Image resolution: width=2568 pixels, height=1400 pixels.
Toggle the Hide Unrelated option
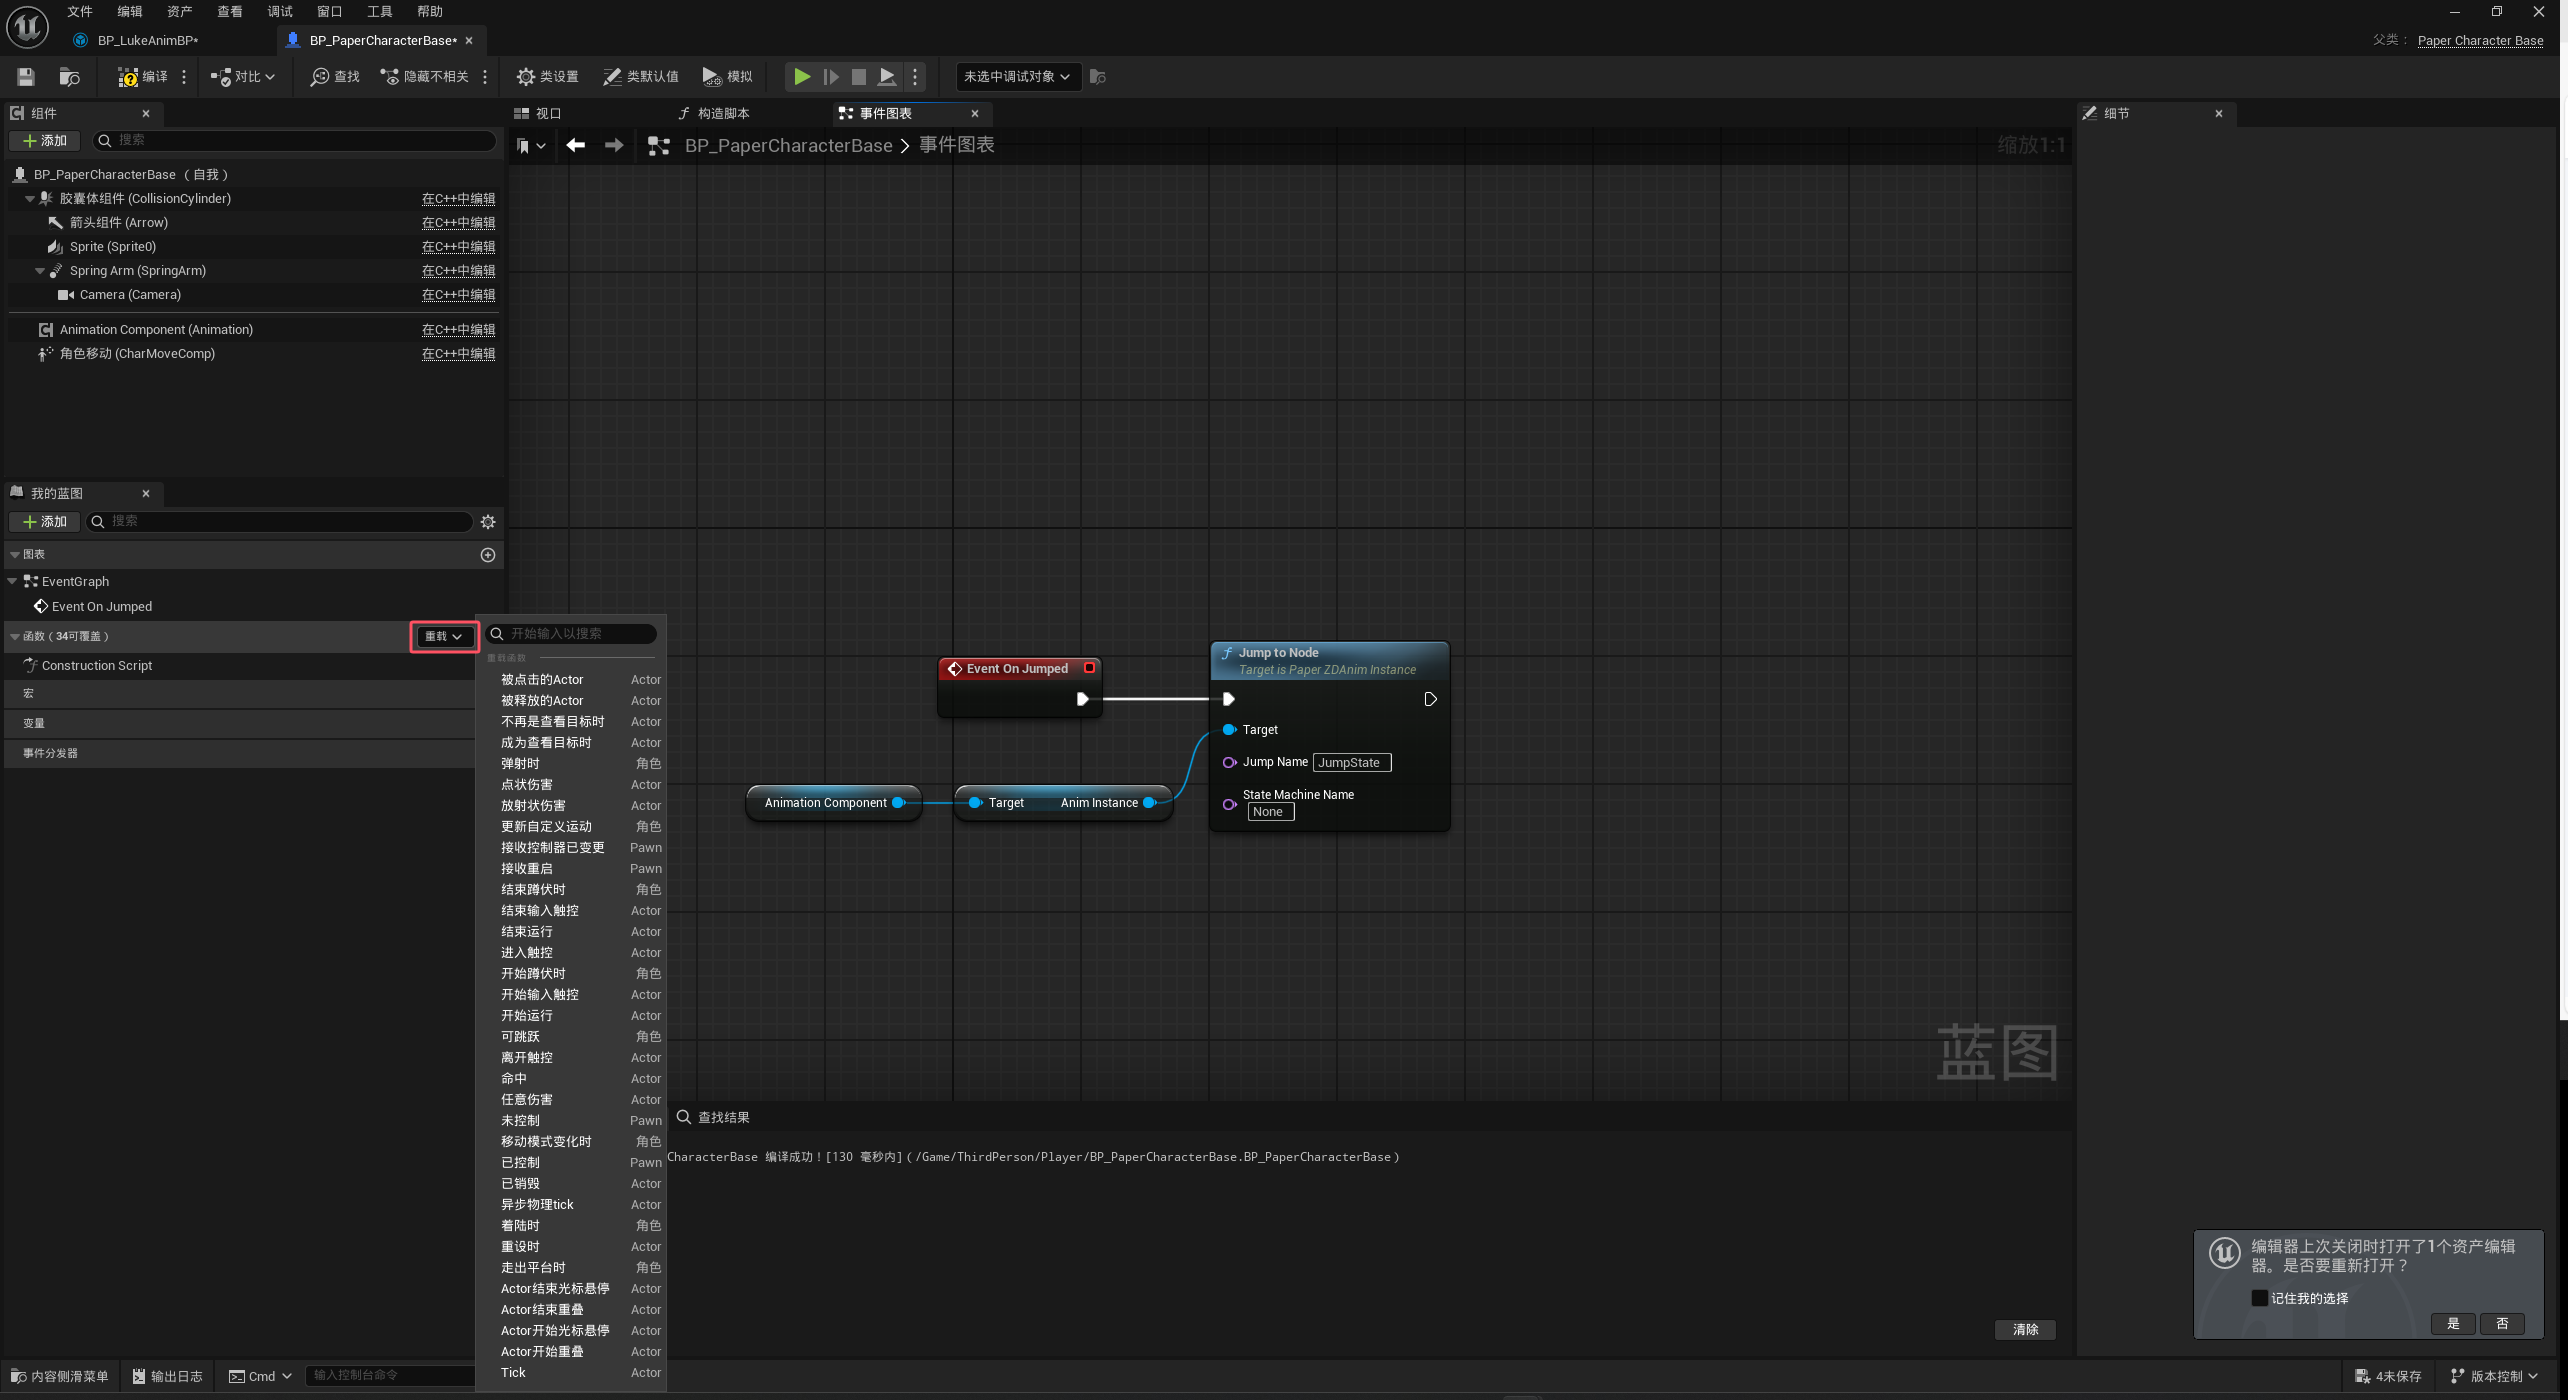(425, 77)
